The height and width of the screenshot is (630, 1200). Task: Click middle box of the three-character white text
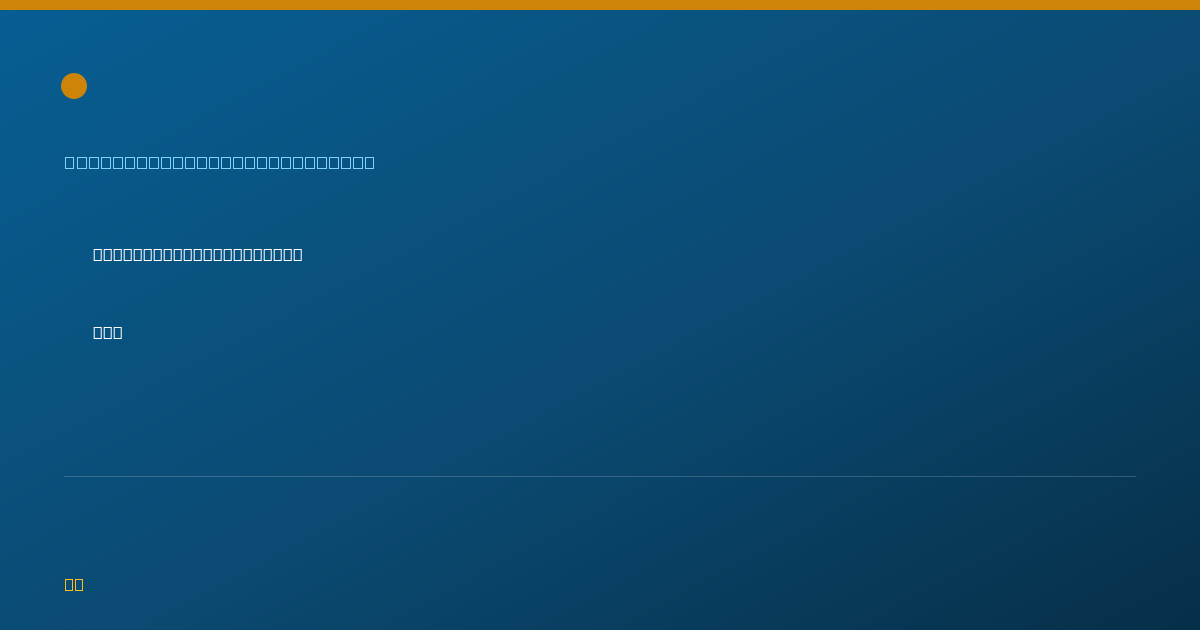coord(108,332)
